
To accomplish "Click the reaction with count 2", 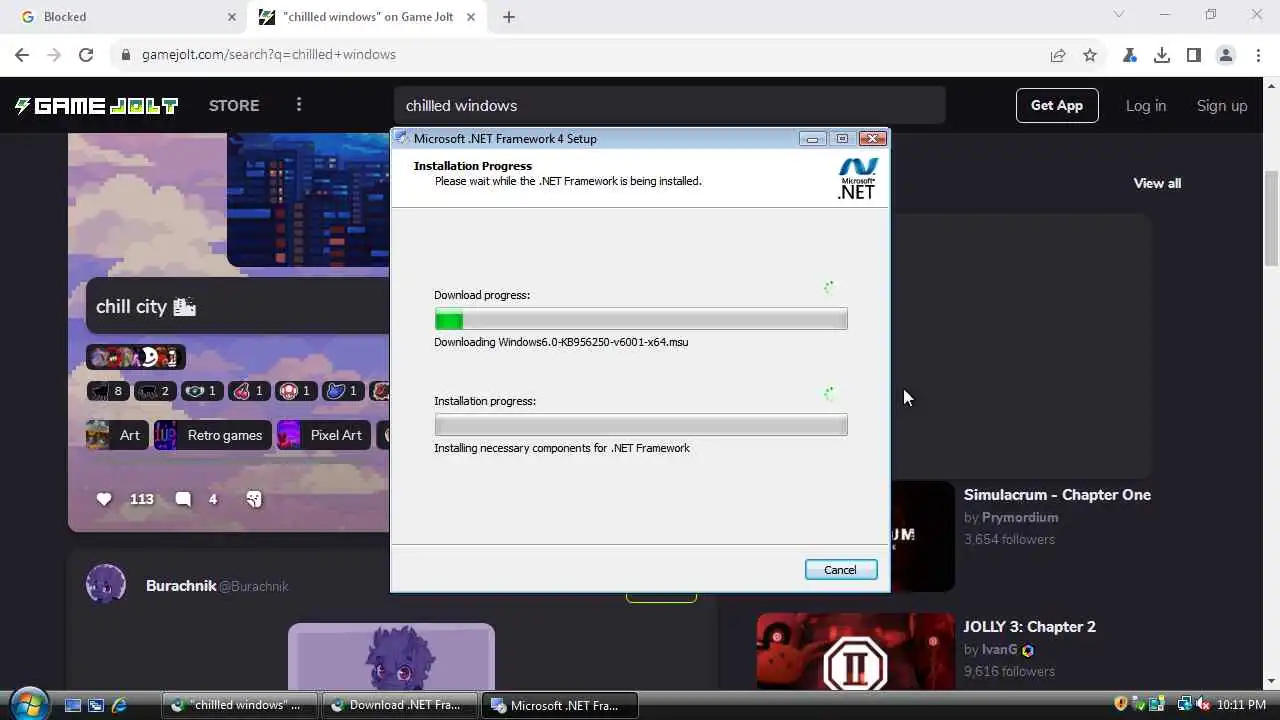I will point(153,391).
